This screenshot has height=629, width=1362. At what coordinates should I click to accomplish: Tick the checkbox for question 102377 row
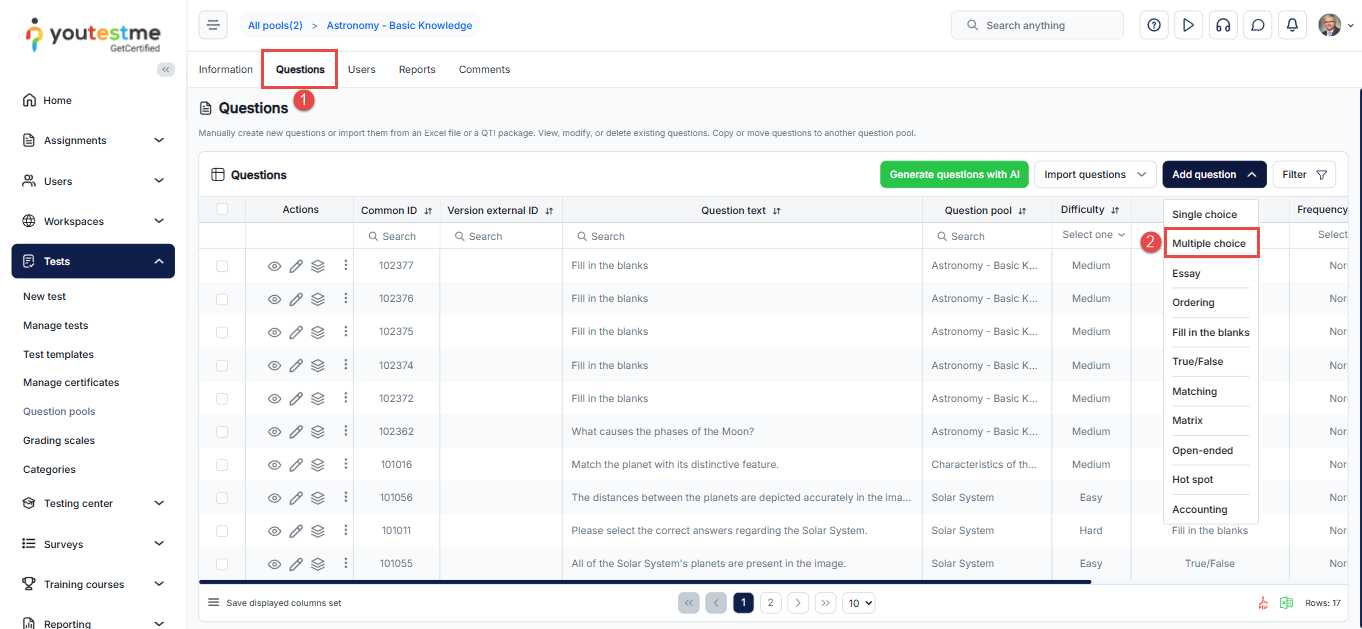(222, 266)
